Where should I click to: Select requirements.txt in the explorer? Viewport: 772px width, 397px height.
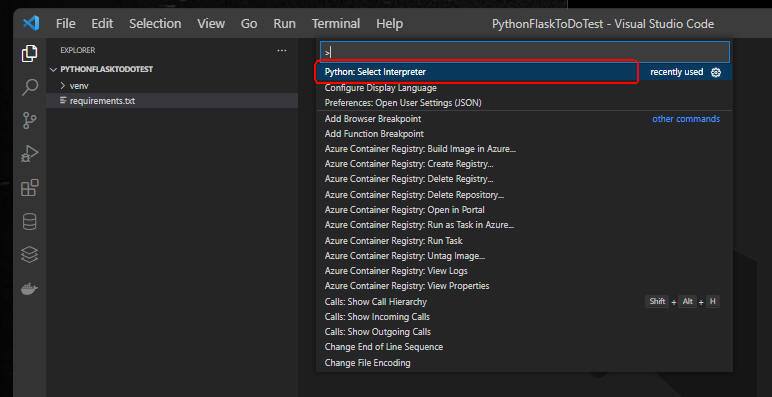[x=172, y=101]
